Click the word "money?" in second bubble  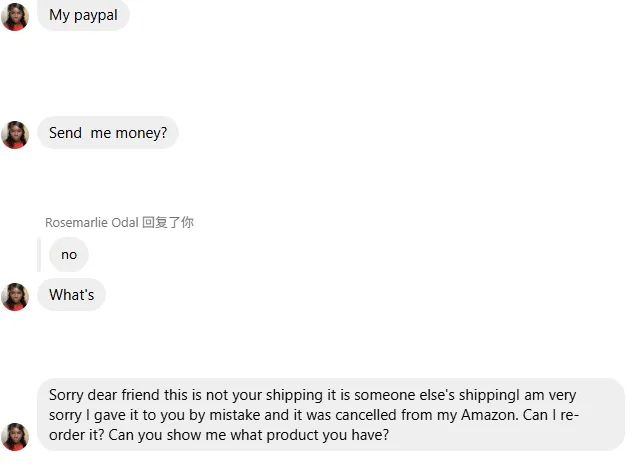click(141, 133)
